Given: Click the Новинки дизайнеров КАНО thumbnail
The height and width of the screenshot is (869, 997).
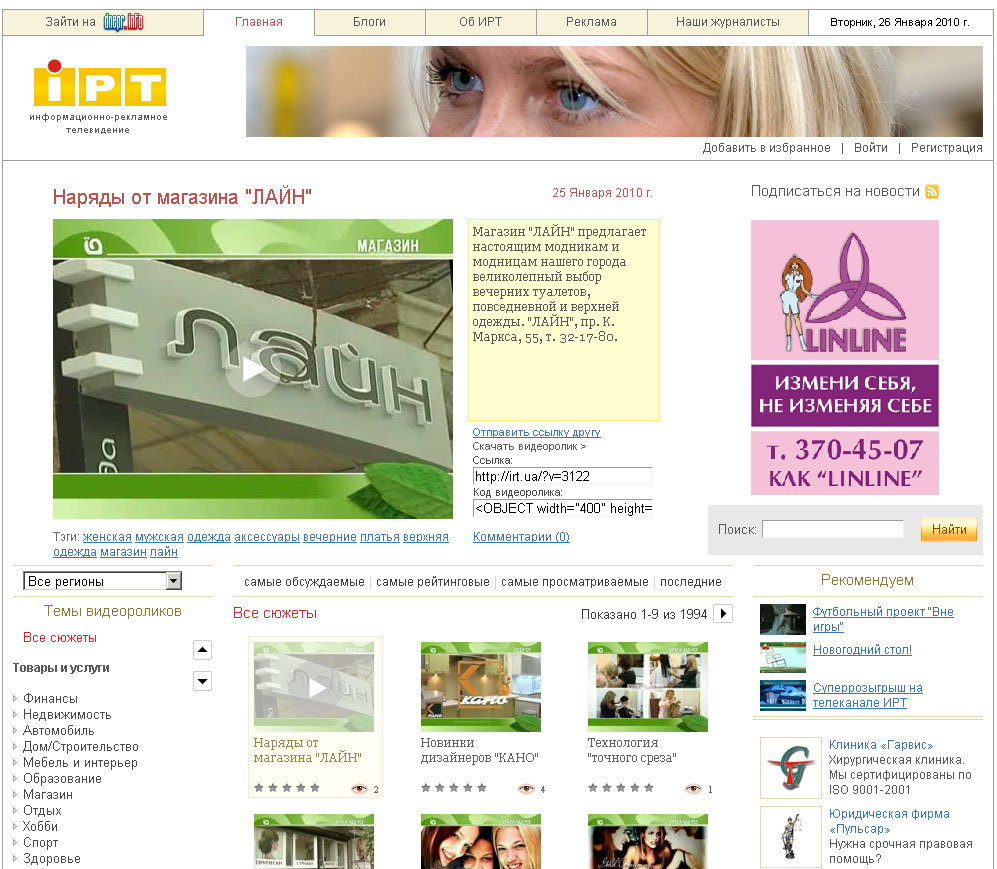Looking at the screenshot, I should pos(481,687).
